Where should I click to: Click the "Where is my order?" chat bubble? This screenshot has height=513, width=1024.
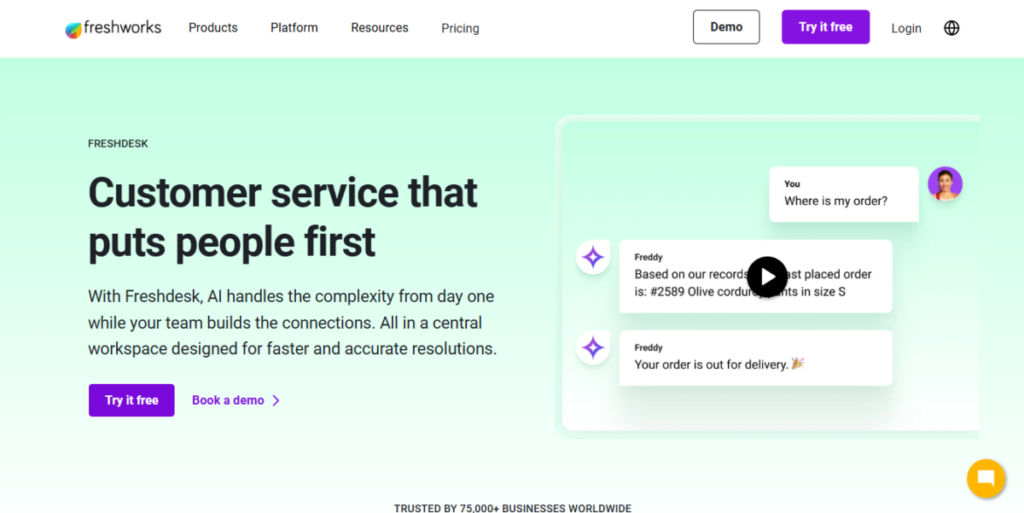click(x=843, y=194)
